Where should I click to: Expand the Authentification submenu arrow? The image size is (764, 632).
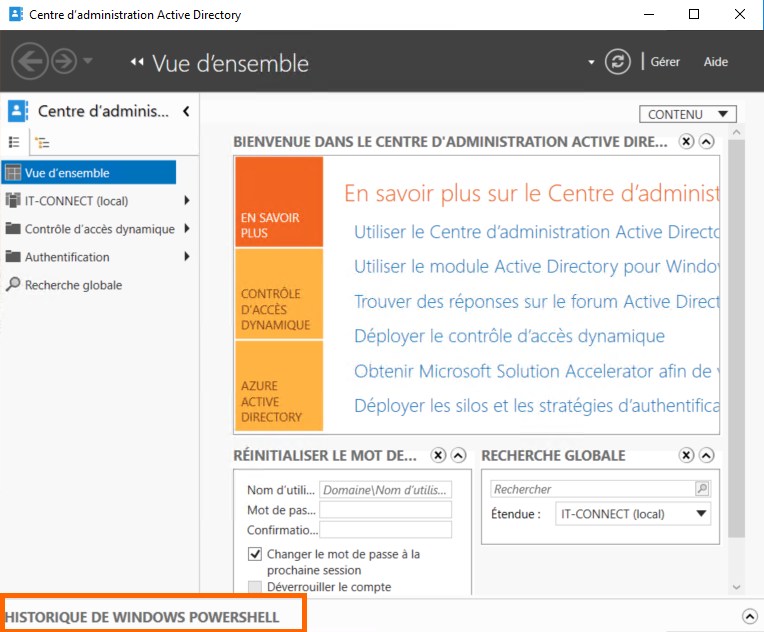187,256
